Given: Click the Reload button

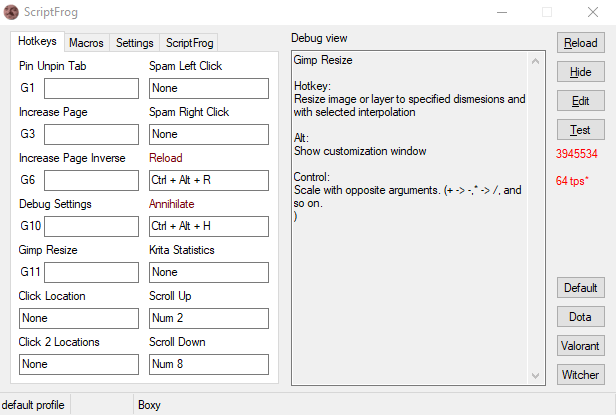Looking at the screenshot, I should pyautogui.click(x=581, y=43).
